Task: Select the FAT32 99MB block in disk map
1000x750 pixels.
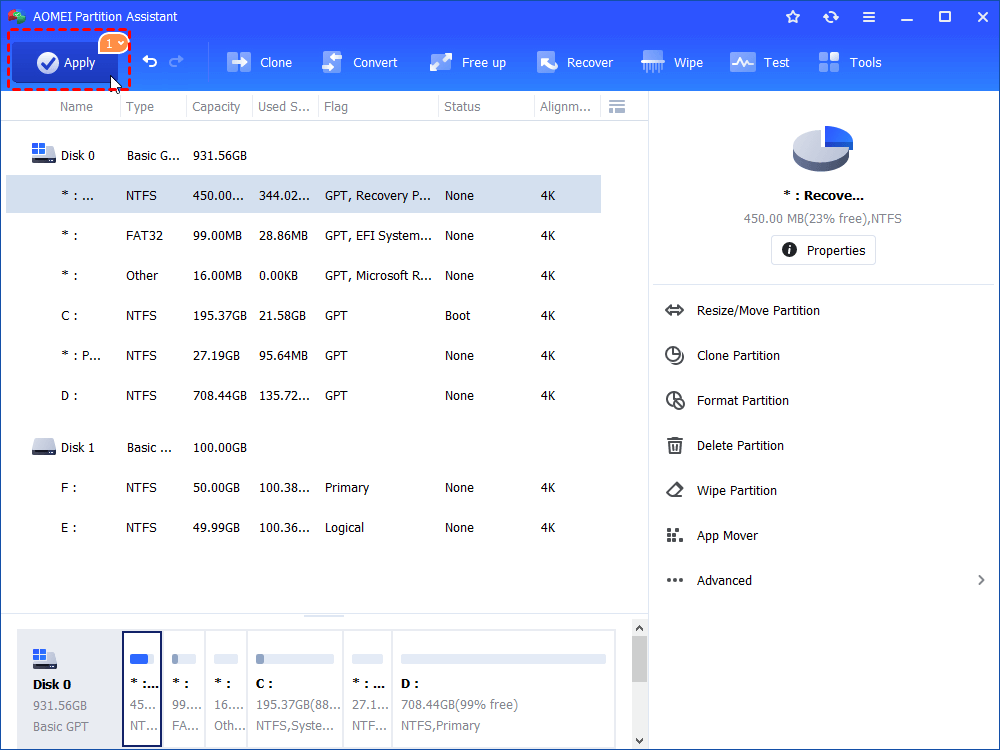Action: click(x=184, y=689)
